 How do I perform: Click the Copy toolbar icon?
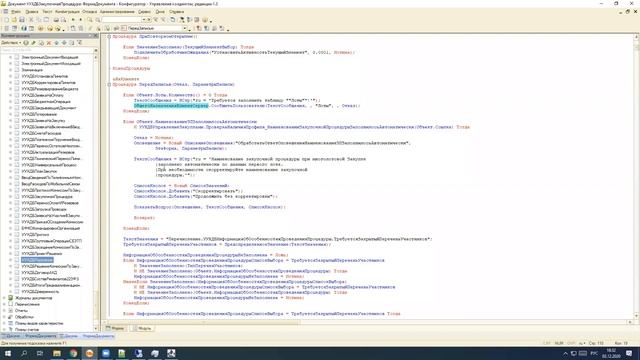point(39,20)
